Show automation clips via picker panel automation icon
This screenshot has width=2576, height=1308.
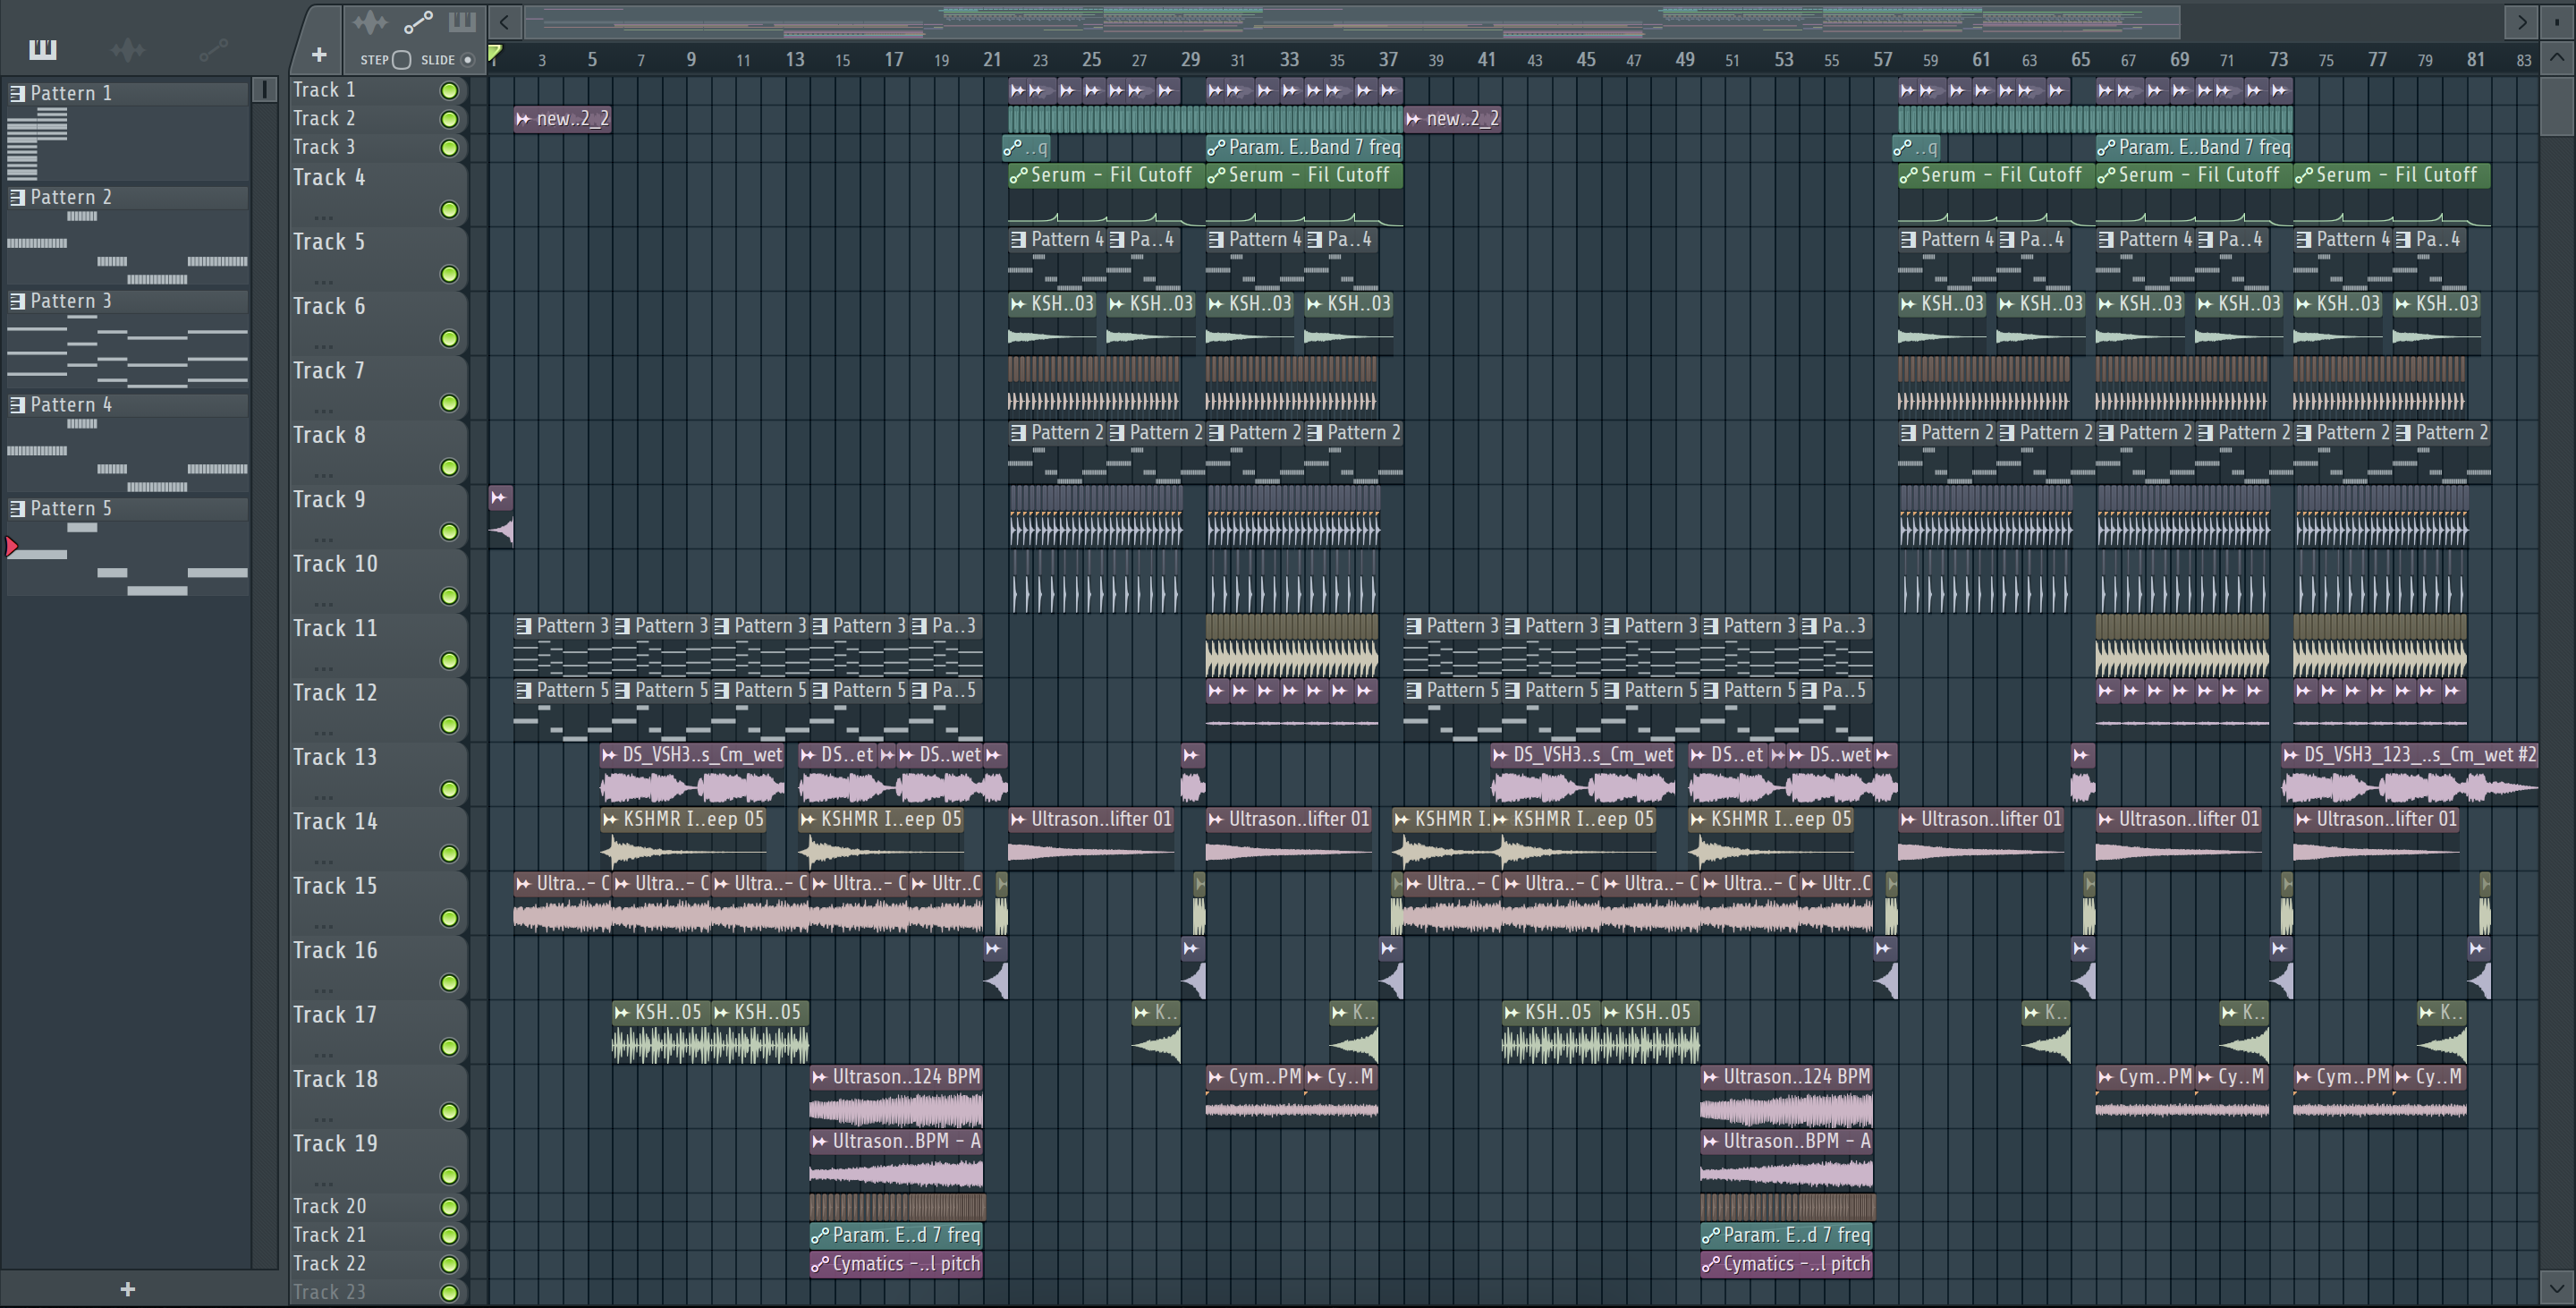213,49
